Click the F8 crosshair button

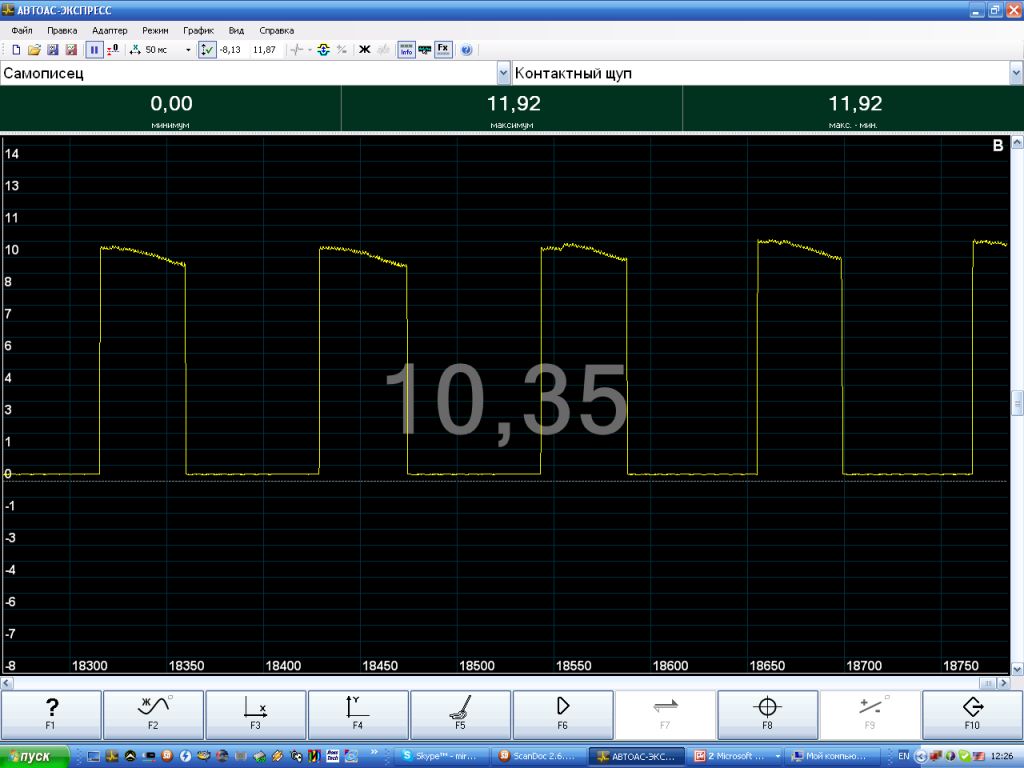pos(767,715)
